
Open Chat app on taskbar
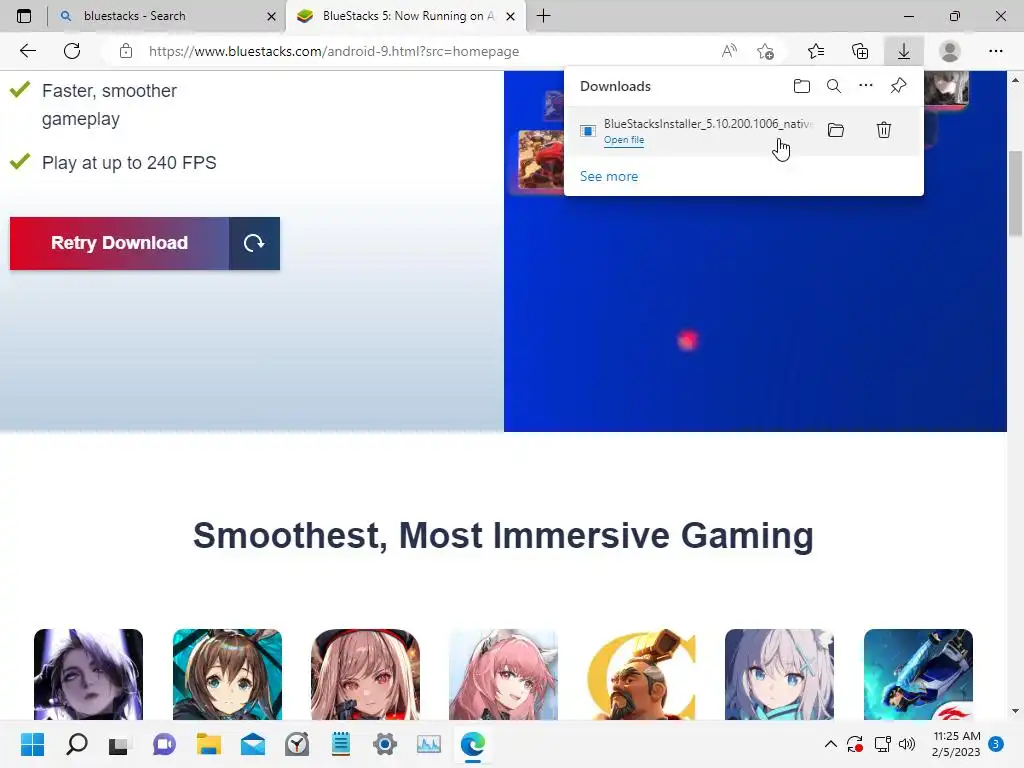(x=164, y=744)
